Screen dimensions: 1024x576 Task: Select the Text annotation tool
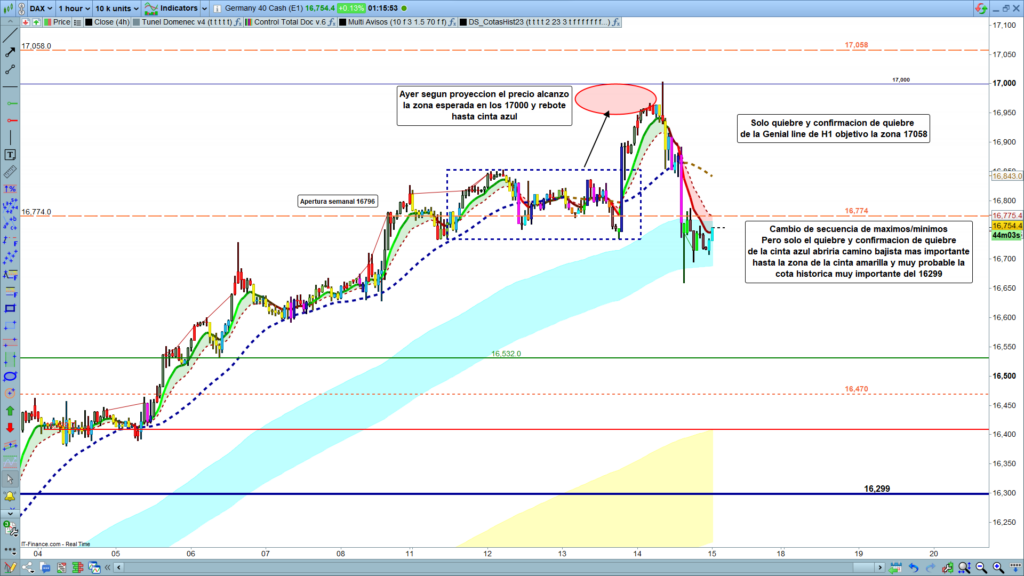10,155
